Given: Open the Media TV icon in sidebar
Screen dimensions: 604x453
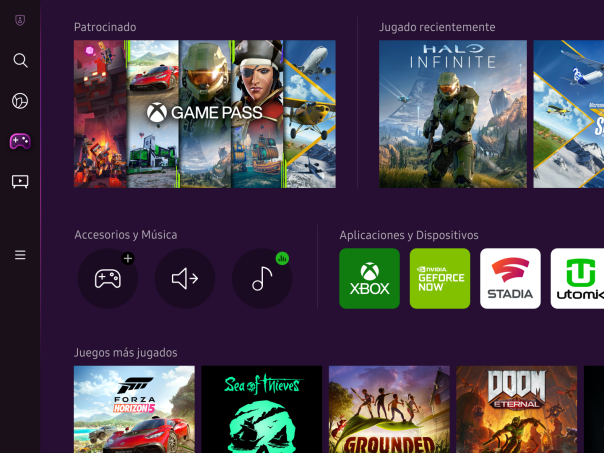Looking at the screenshot, I should [x=20, y=181].
